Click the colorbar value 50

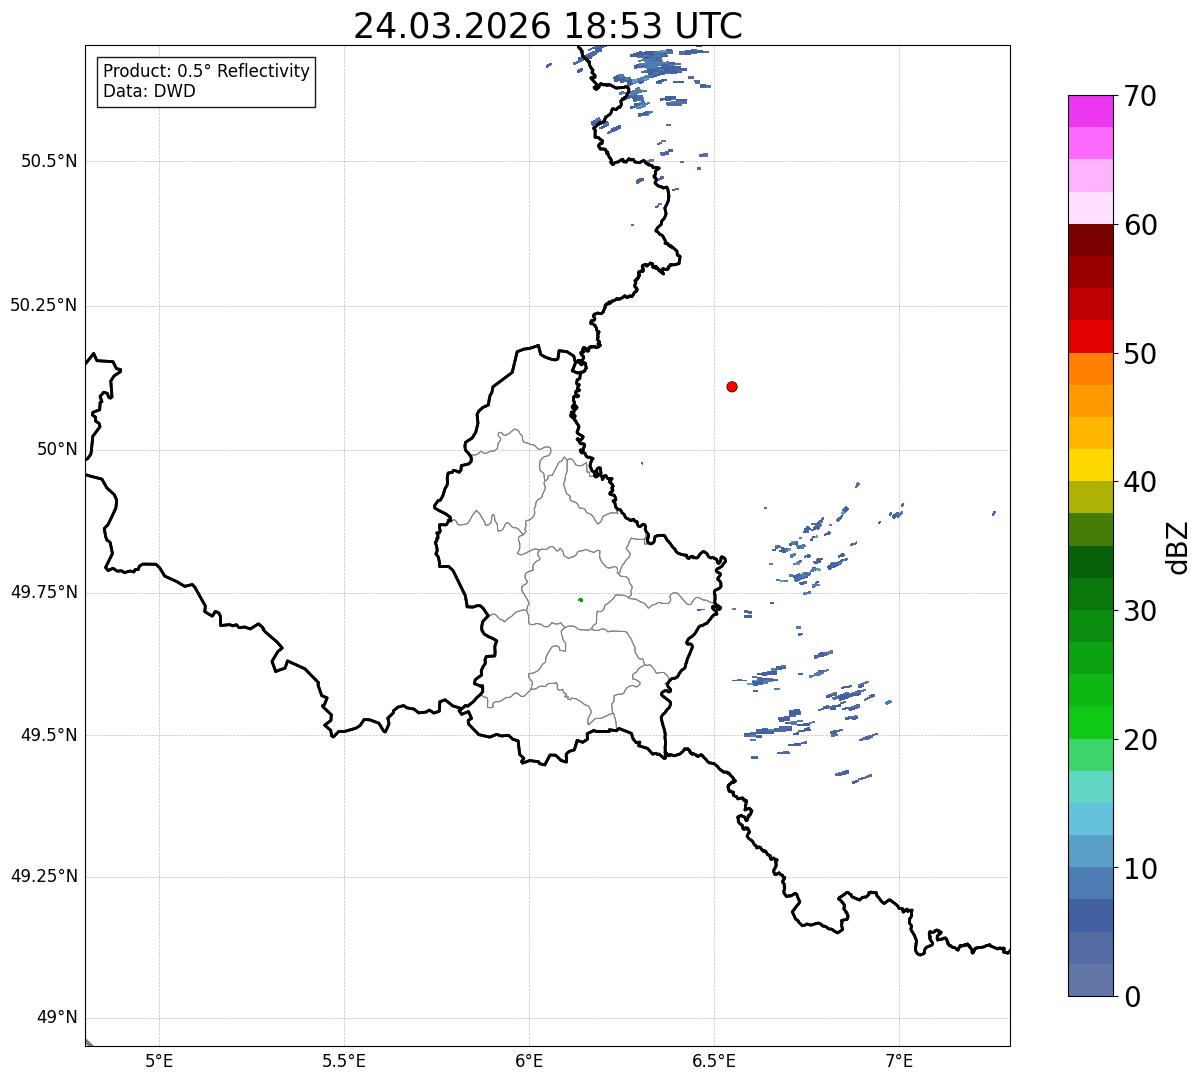click(1140, 354)
